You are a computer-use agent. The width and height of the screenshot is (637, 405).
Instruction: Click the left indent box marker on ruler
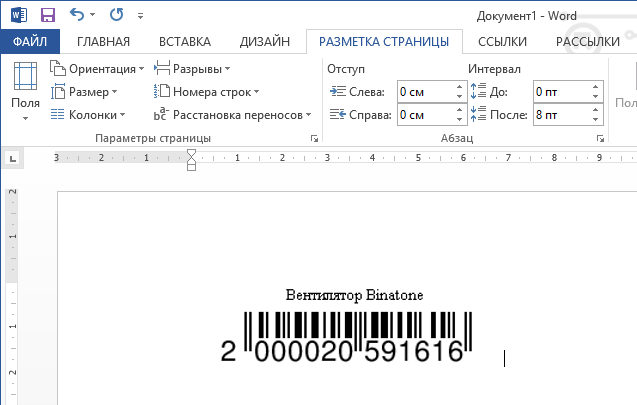tap(191, 167)
